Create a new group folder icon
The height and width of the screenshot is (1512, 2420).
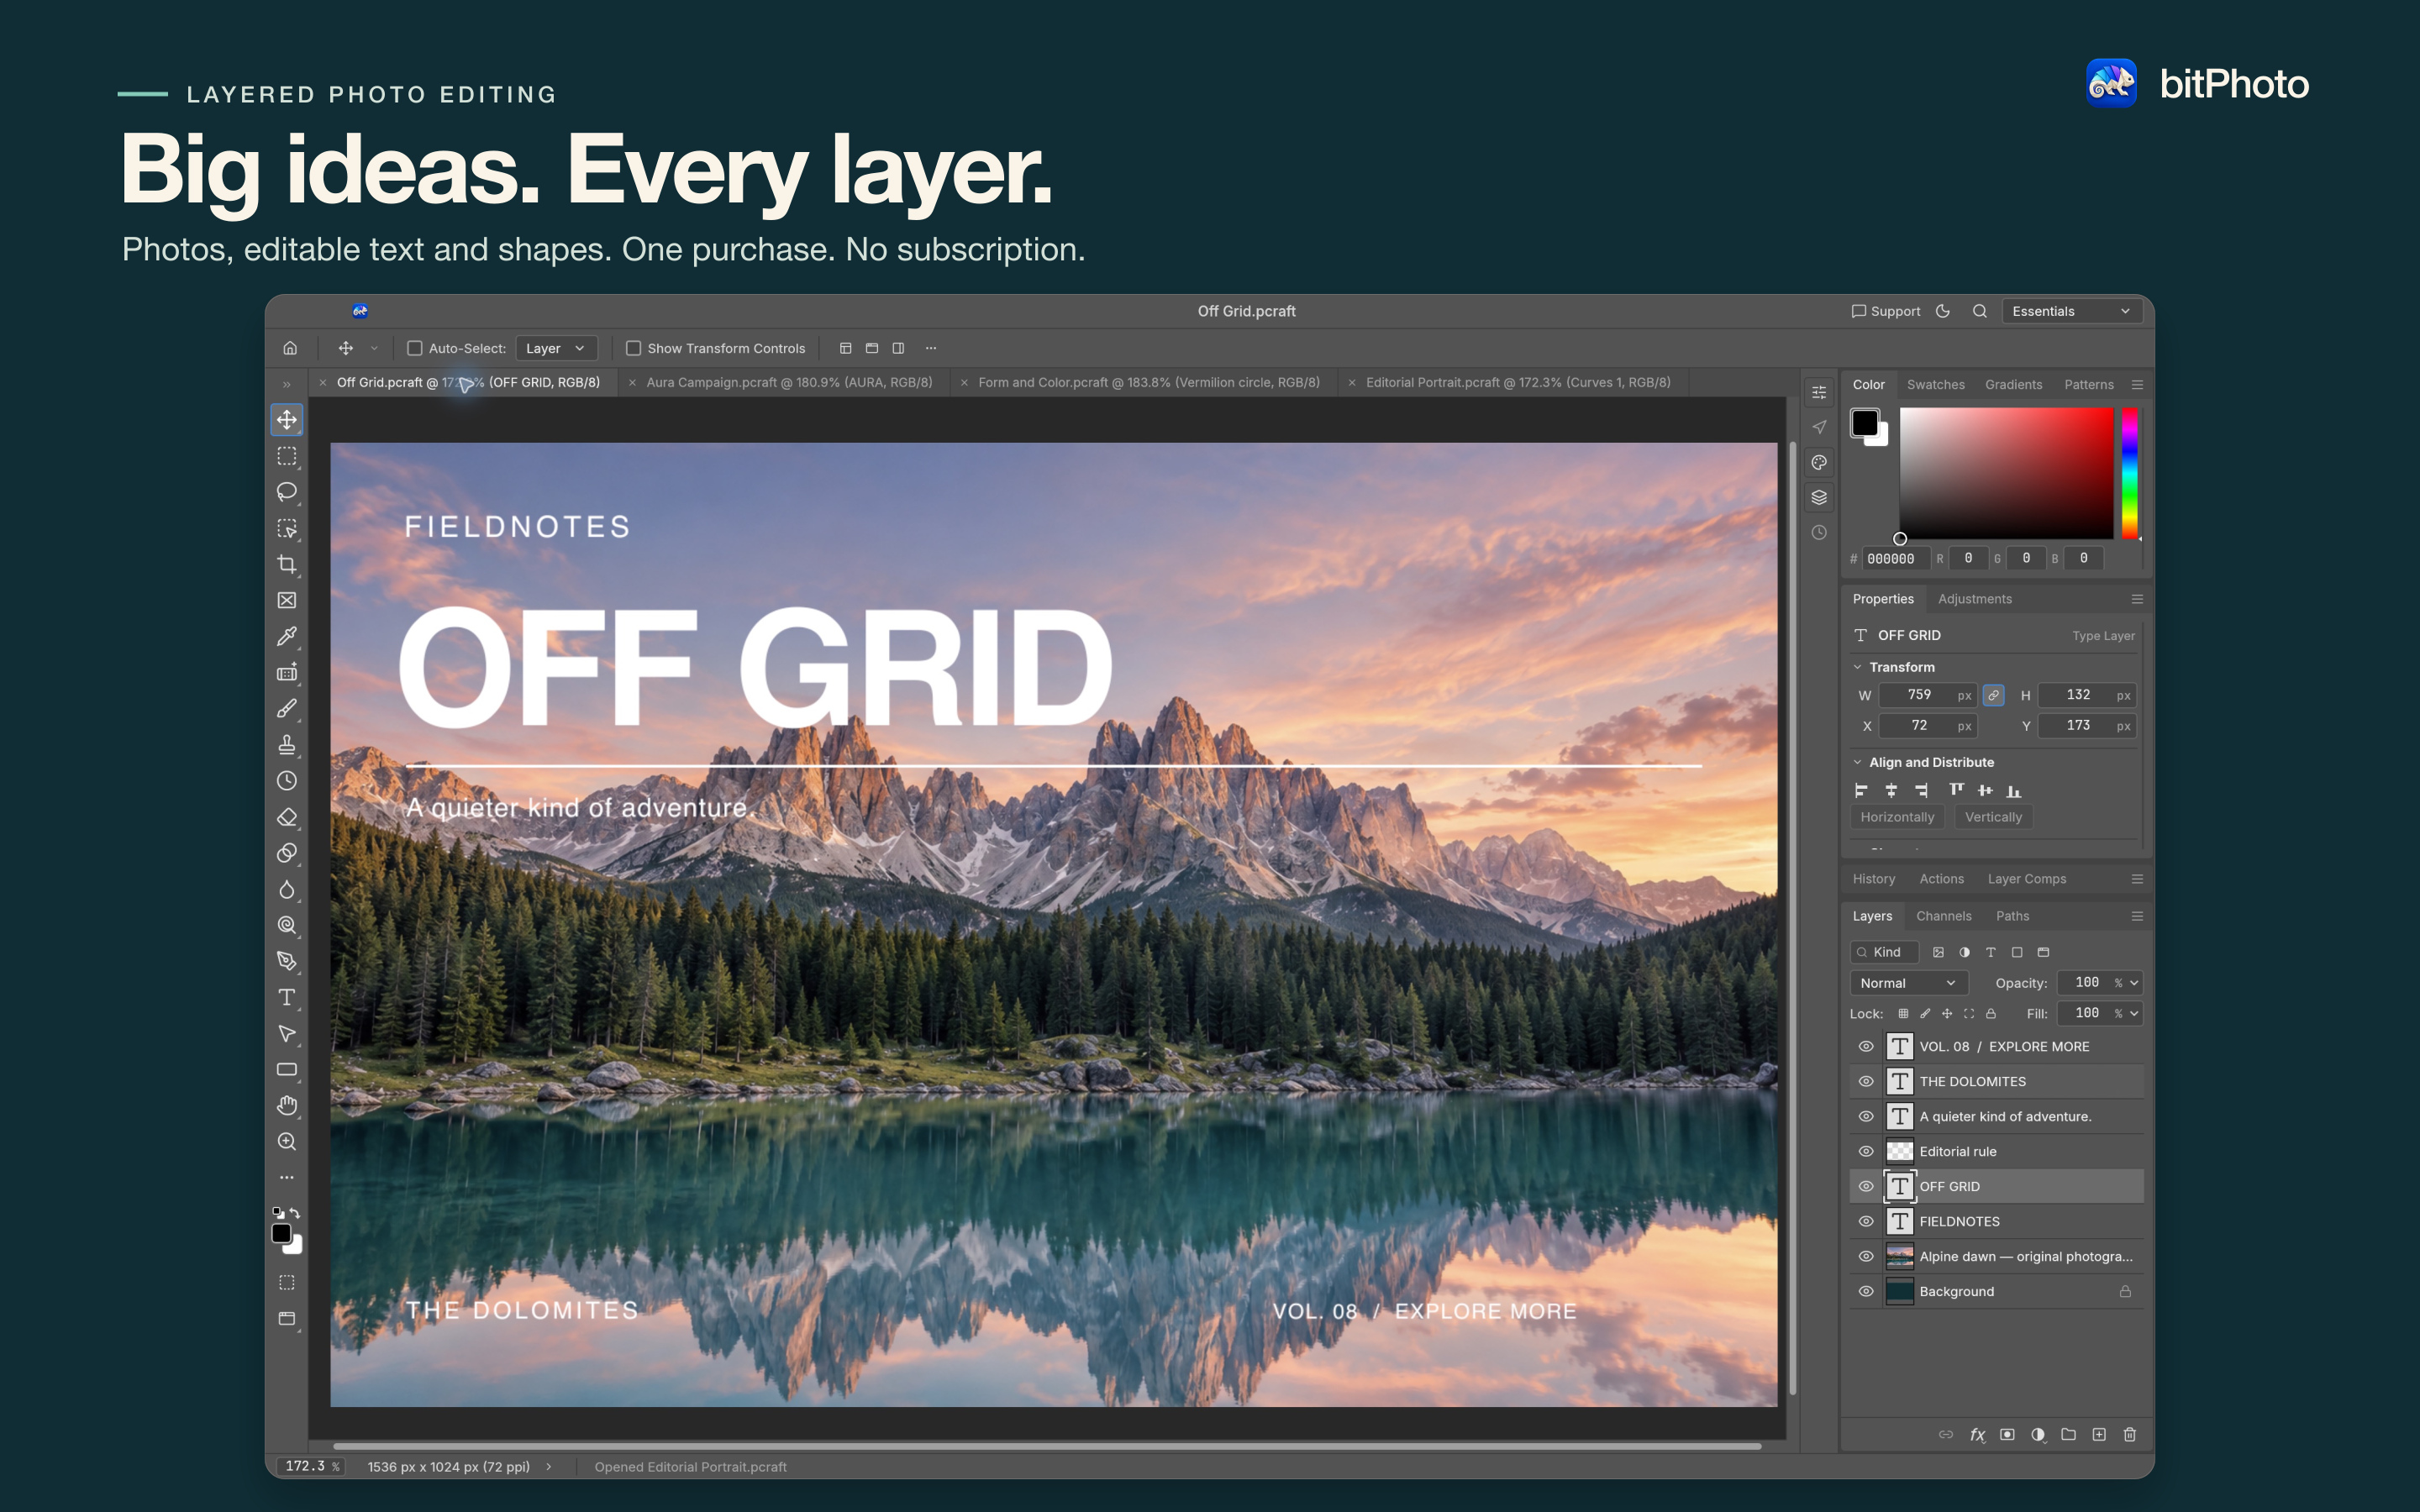click(x=2069, y=1434)
